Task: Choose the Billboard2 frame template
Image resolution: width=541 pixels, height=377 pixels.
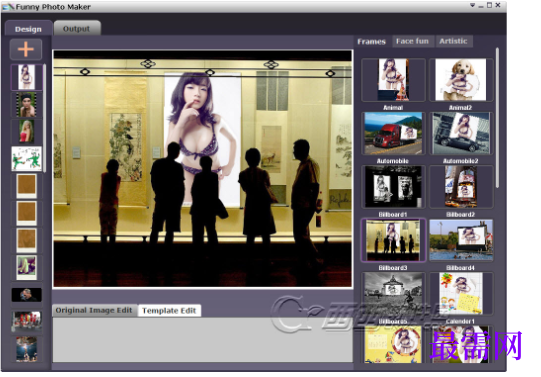Action: click(461, 187)
